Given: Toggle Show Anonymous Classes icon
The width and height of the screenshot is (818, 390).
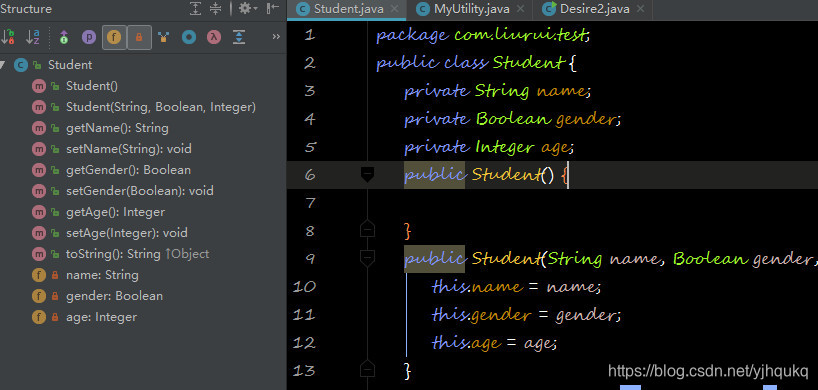Looking at the screenshot, I should 164,37.
